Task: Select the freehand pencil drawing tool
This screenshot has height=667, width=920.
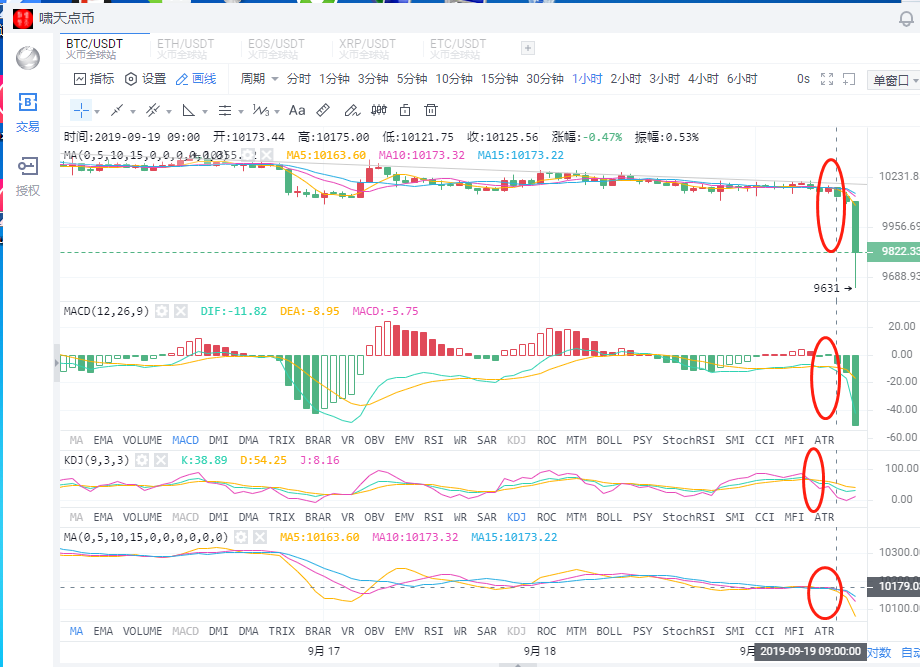Action: (x=351, y=110)
